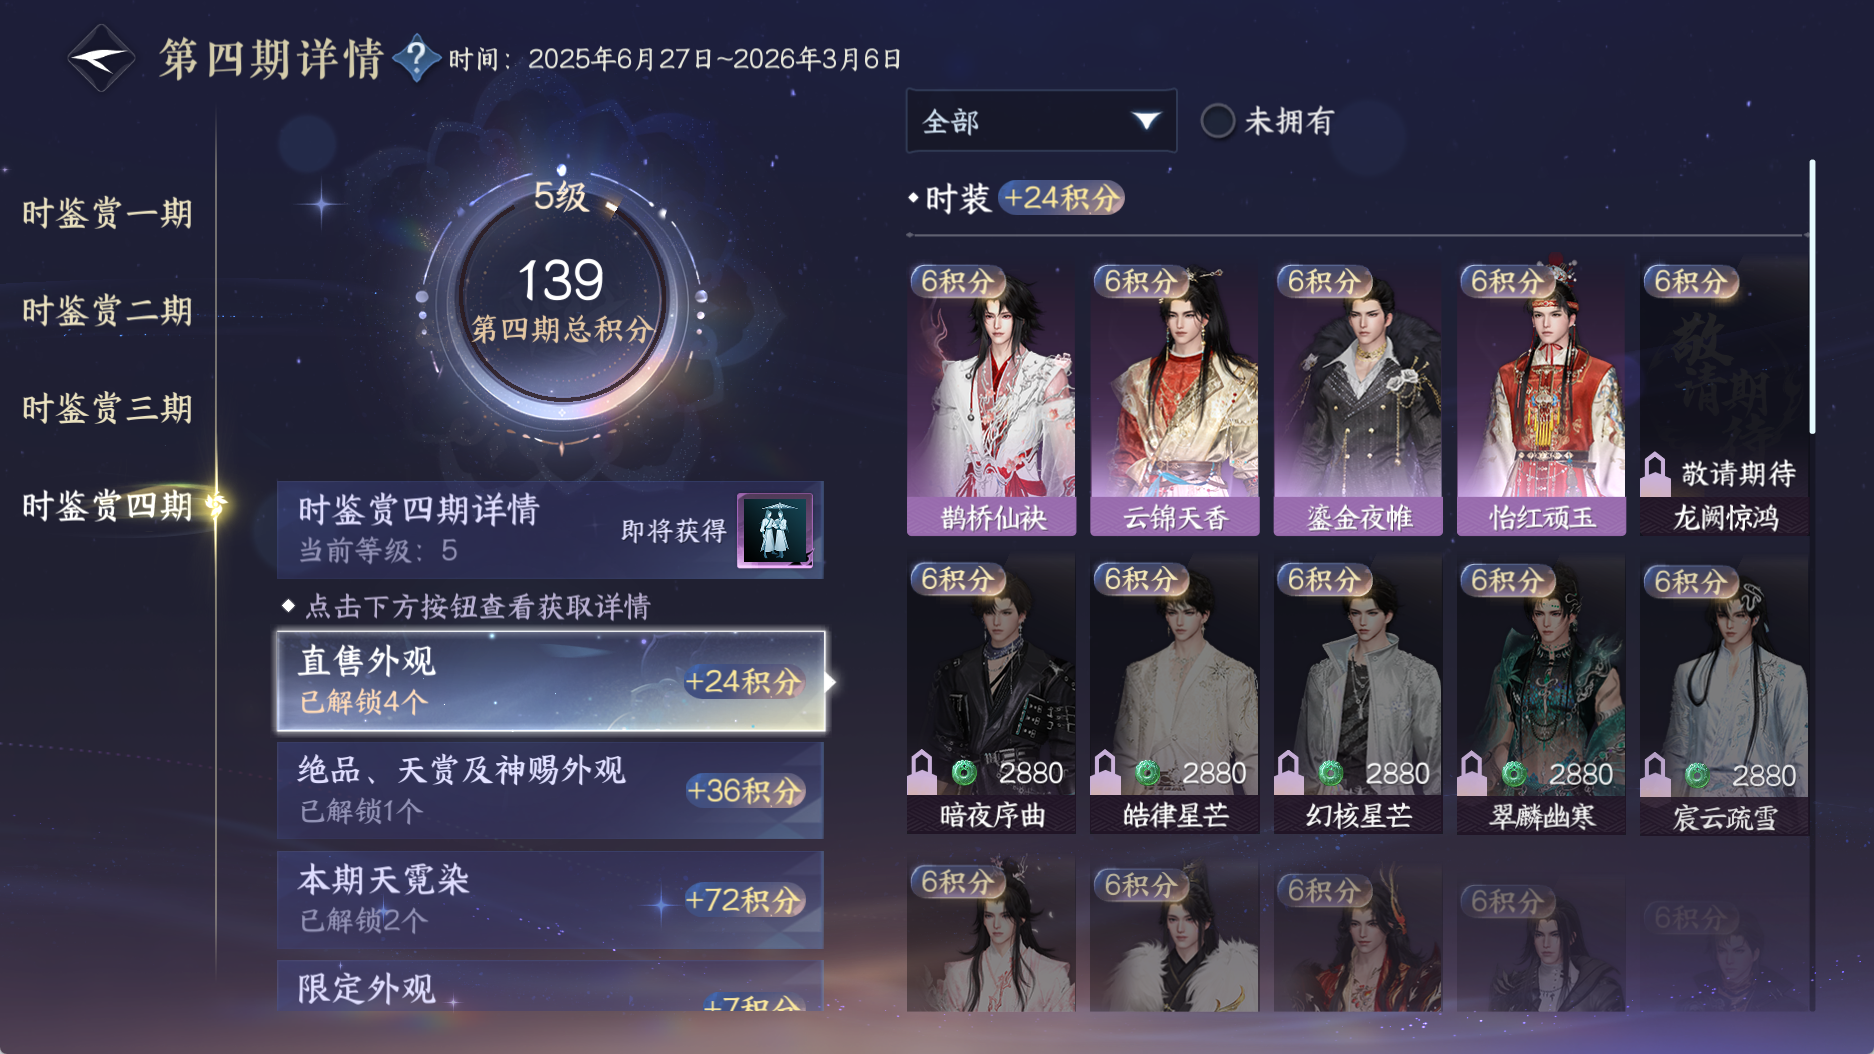Switch to 时鉴赏一期 tab
1874x1054 pixels.
coord(107,213)
